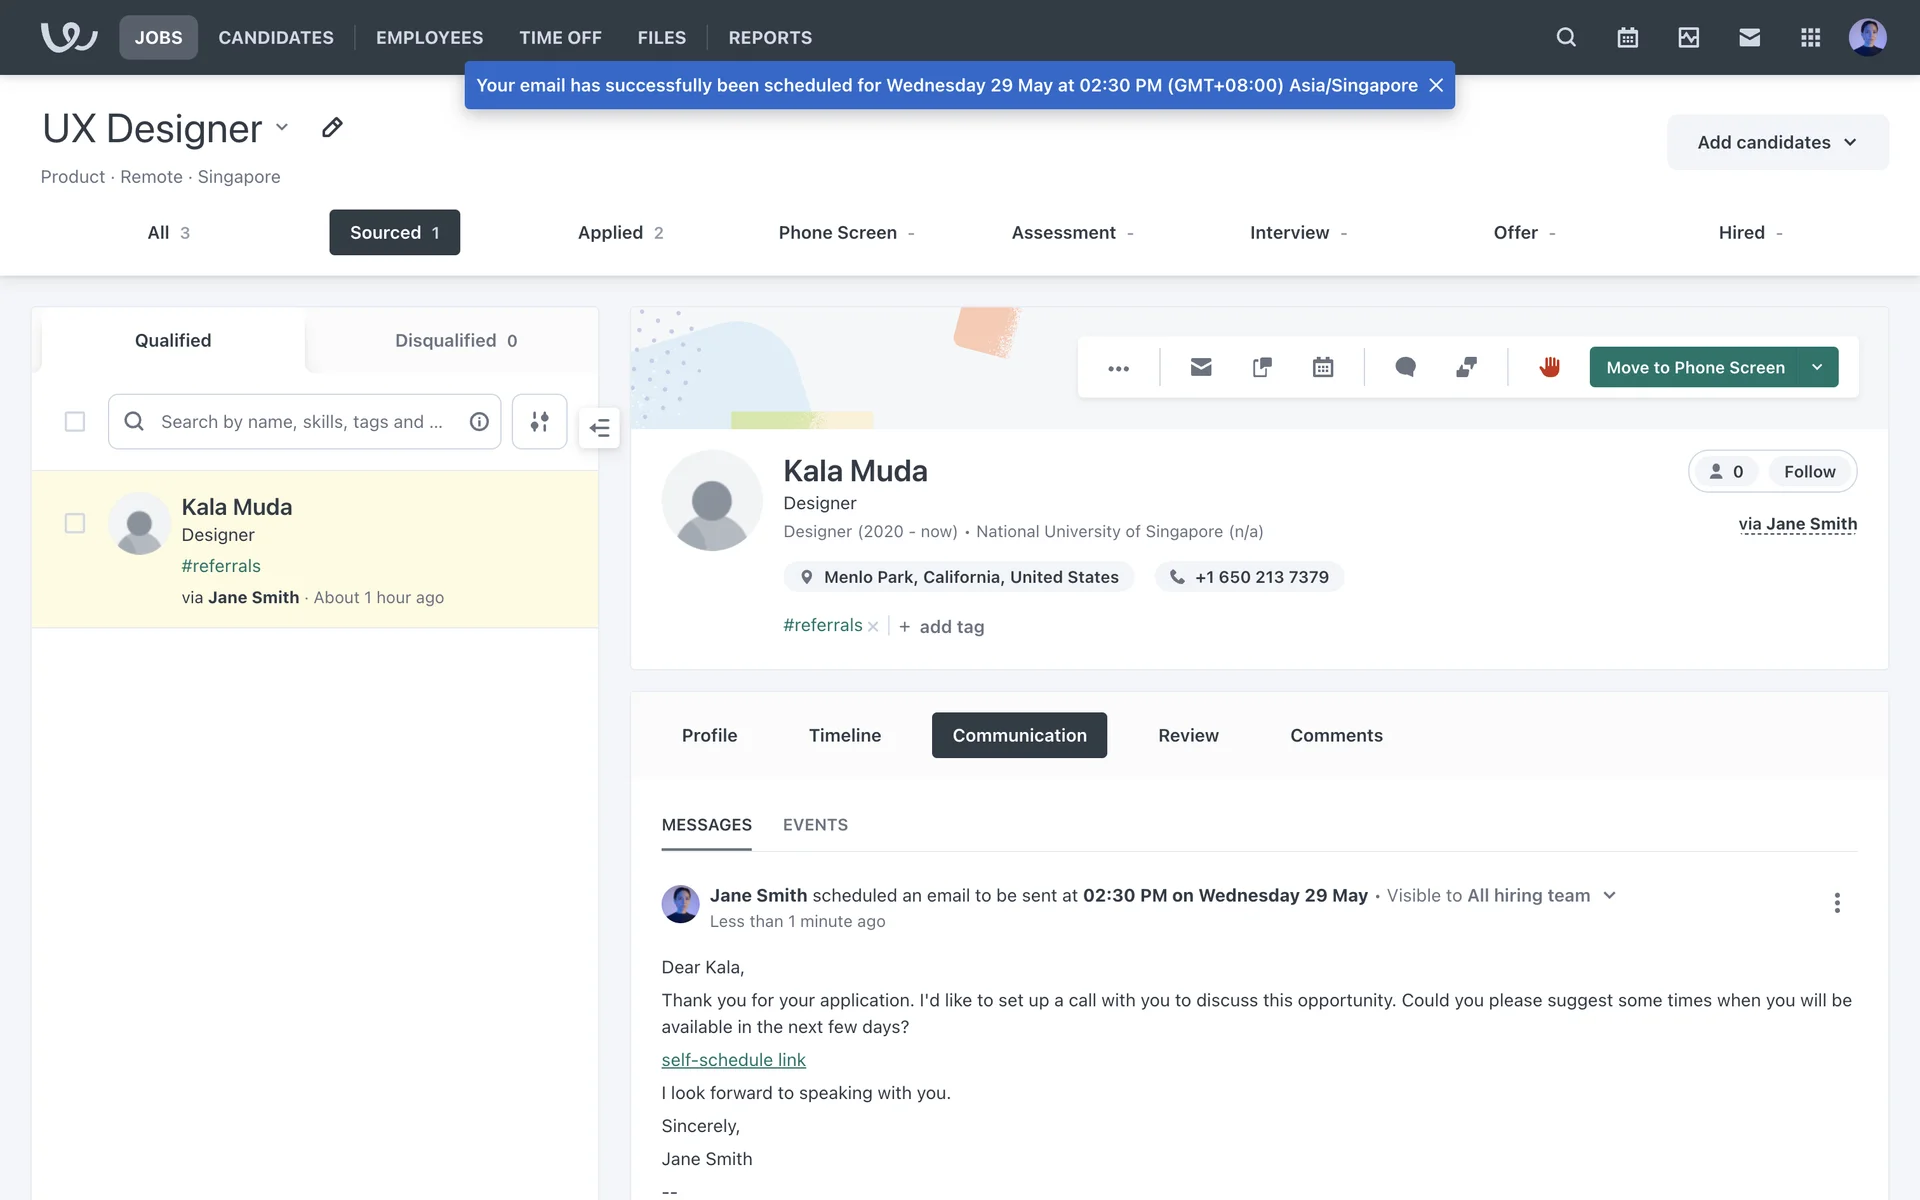Open the Disqualified tab
This screenshot has width=1920, height=1200.
point(455,340)
